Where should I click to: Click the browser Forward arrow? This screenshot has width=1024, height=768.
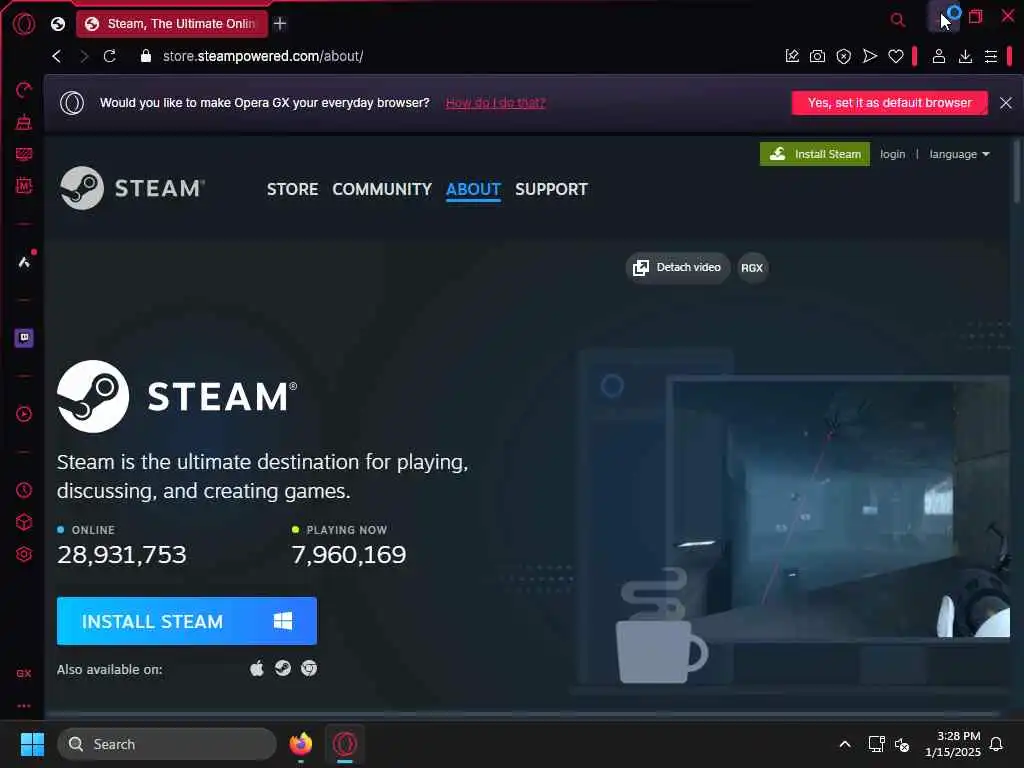tap(84, 56)
